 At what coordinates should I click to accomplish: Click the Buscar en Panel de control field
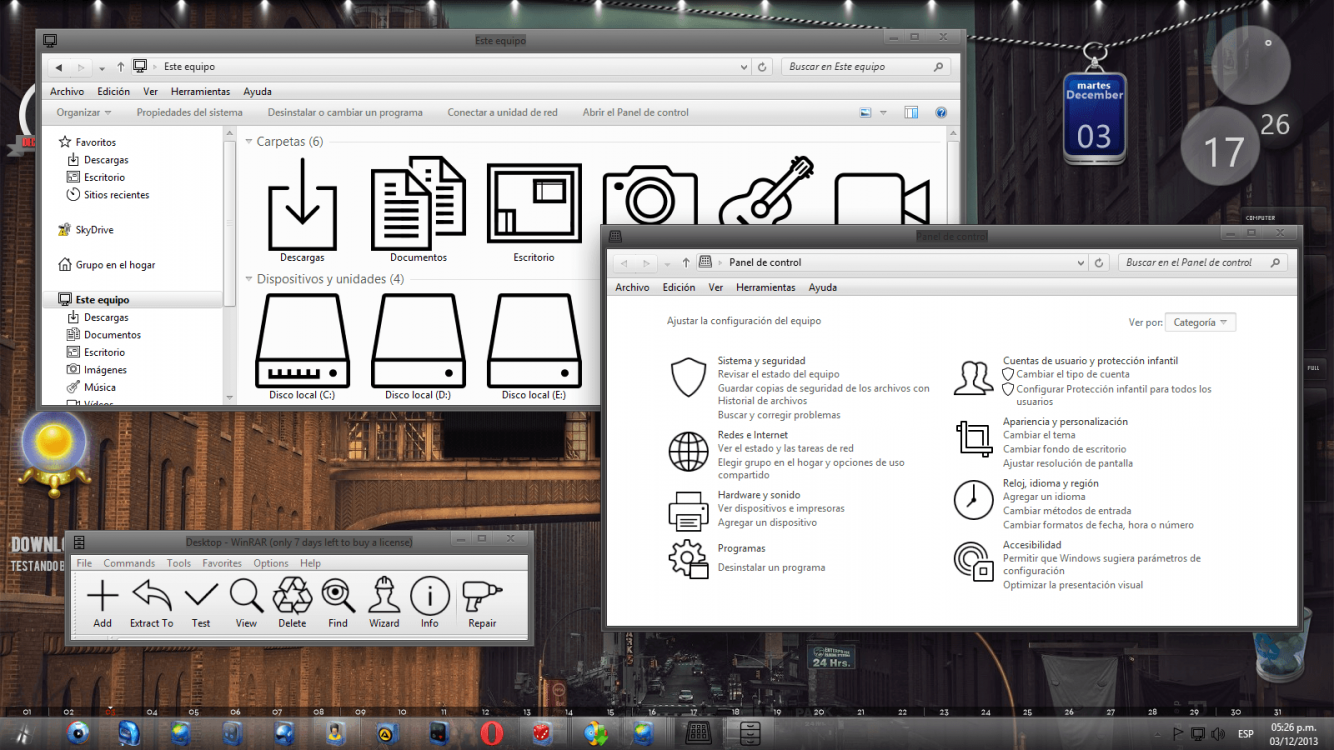tap(1188, 263)
